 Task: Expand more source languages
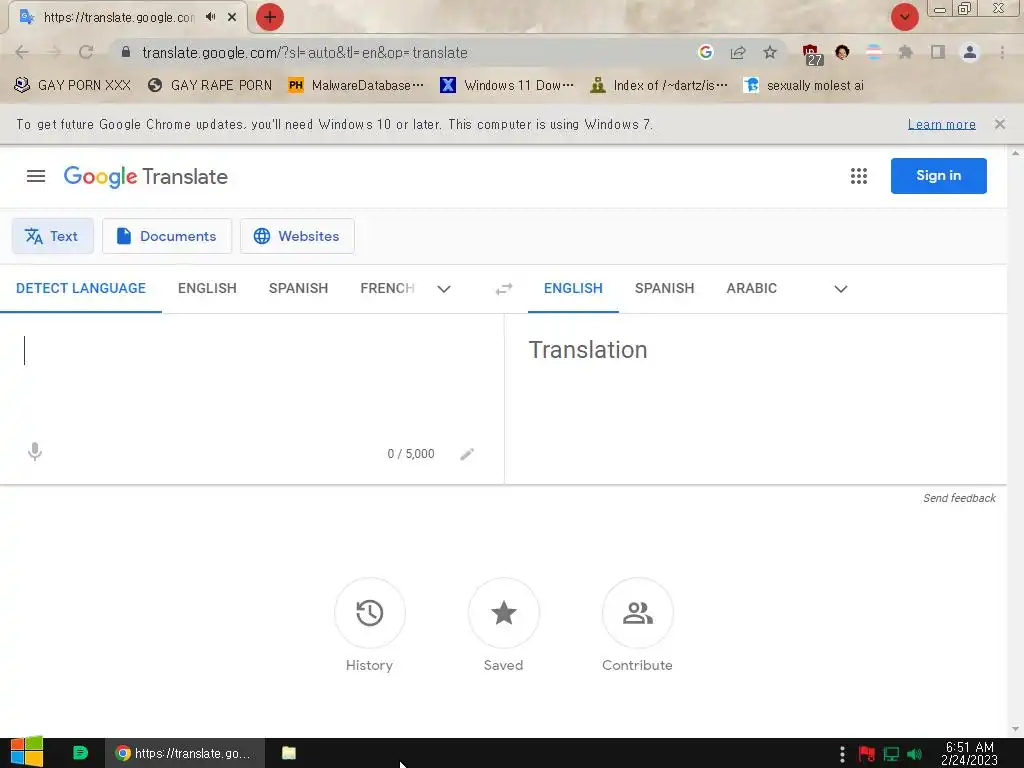click(x=444, y=289)
